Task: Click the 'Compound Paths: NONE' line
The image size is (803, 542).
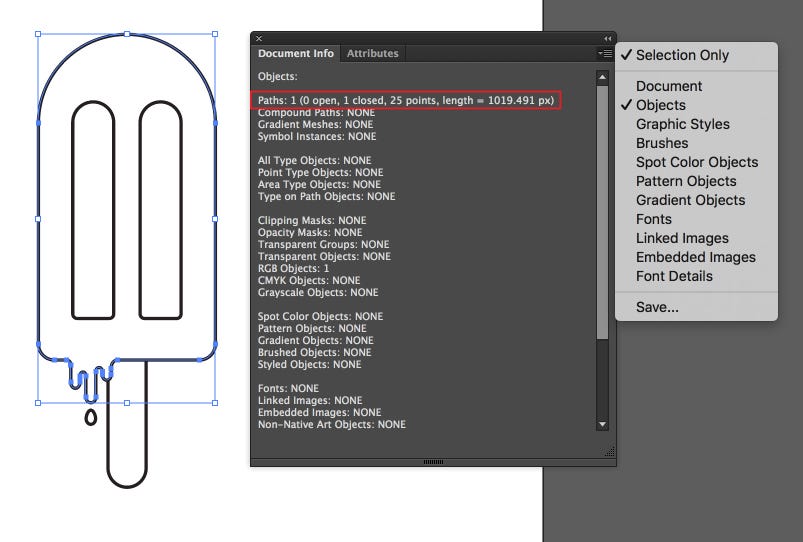Action: click(x=316, y=112)
